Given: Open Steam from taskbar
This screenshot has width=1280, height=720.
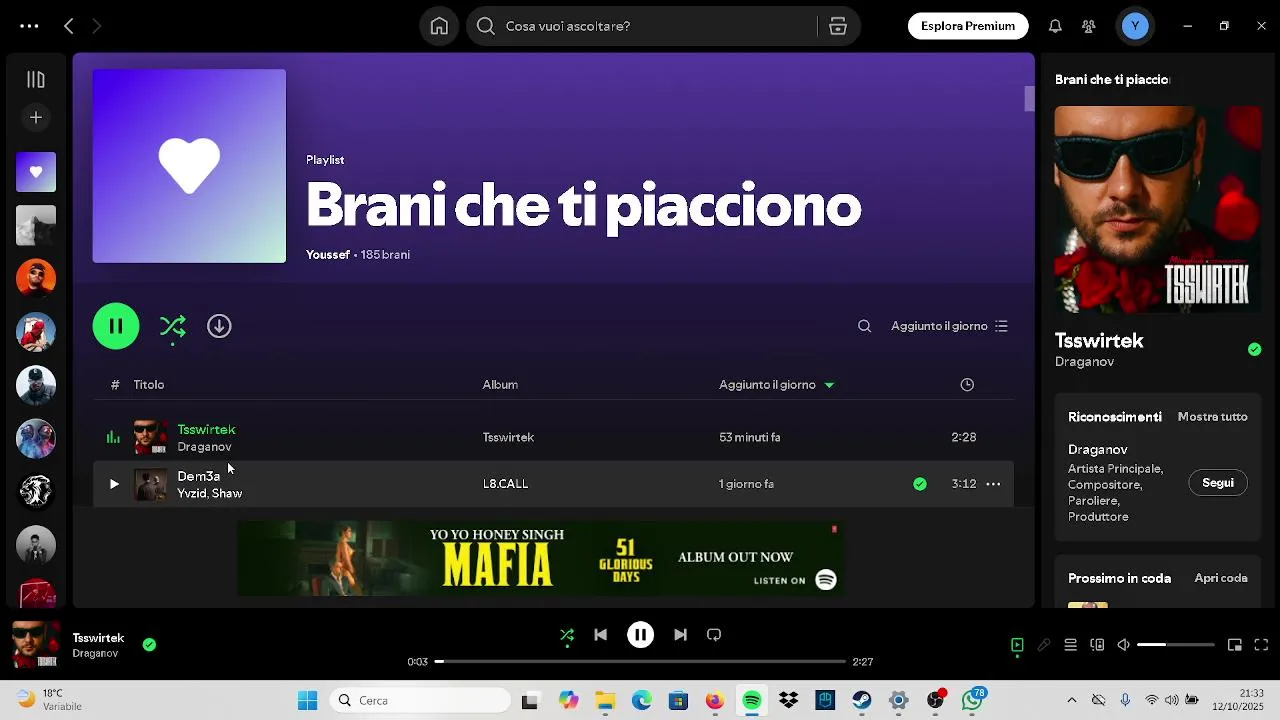Looking at the screenshot, I should pyautogui.click(x=862, y=701).
